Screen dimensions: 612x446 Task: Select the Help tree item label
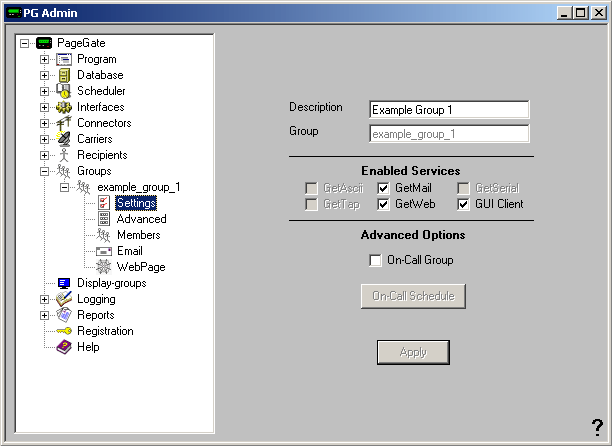pyautogui.click(x=88, y=347)
